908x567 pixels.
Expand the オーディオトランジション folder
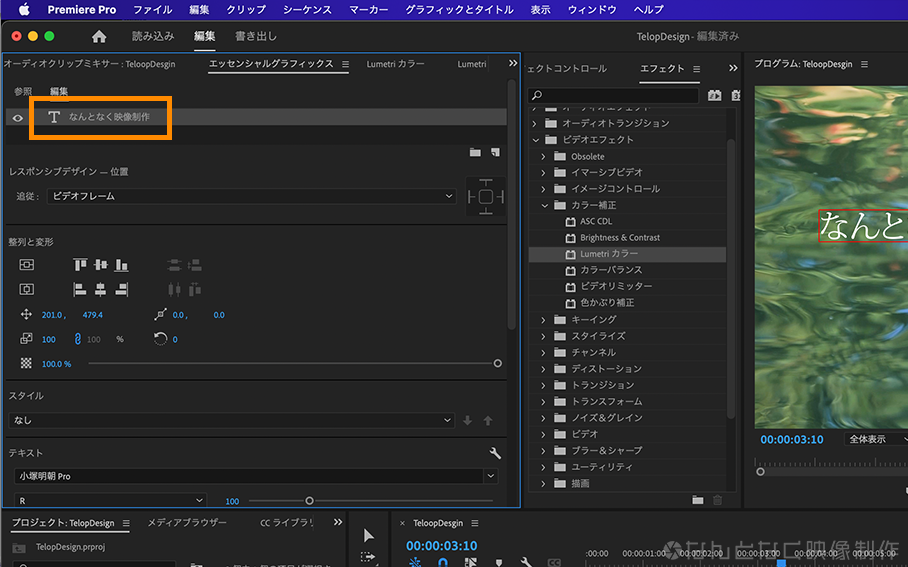(534, 123)
